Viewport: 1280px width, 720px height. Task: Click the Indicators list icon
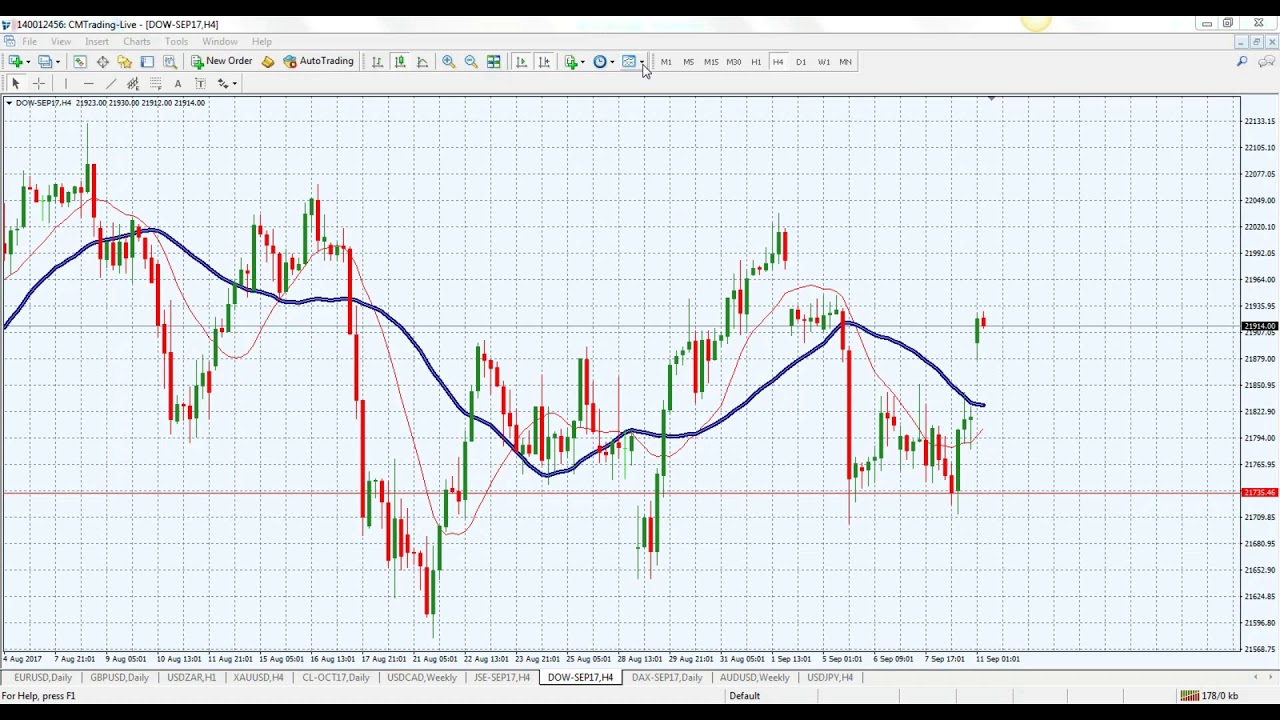tap(571, 62)
